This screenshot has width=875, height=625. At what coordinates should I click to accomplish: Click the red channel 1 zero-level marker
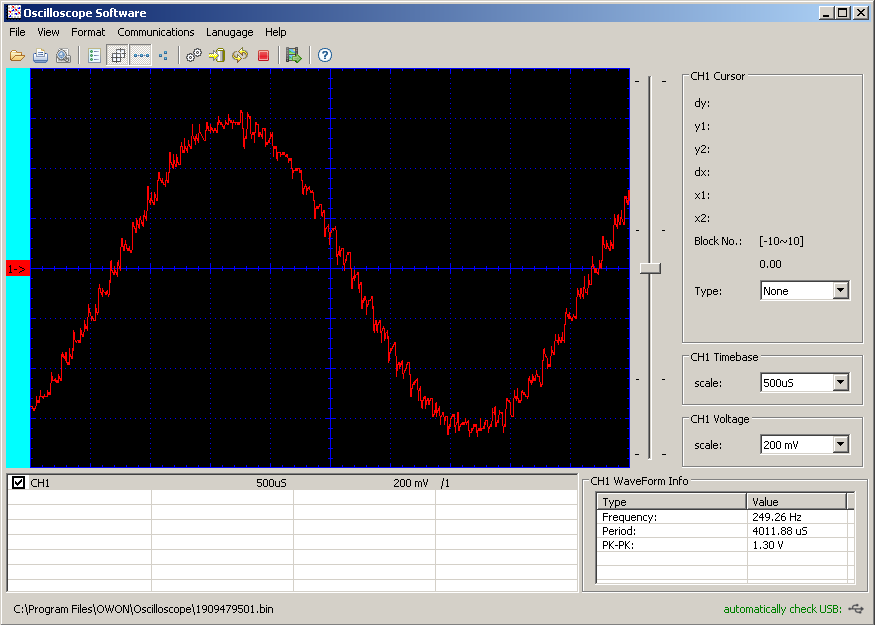(x=18, y=269)
